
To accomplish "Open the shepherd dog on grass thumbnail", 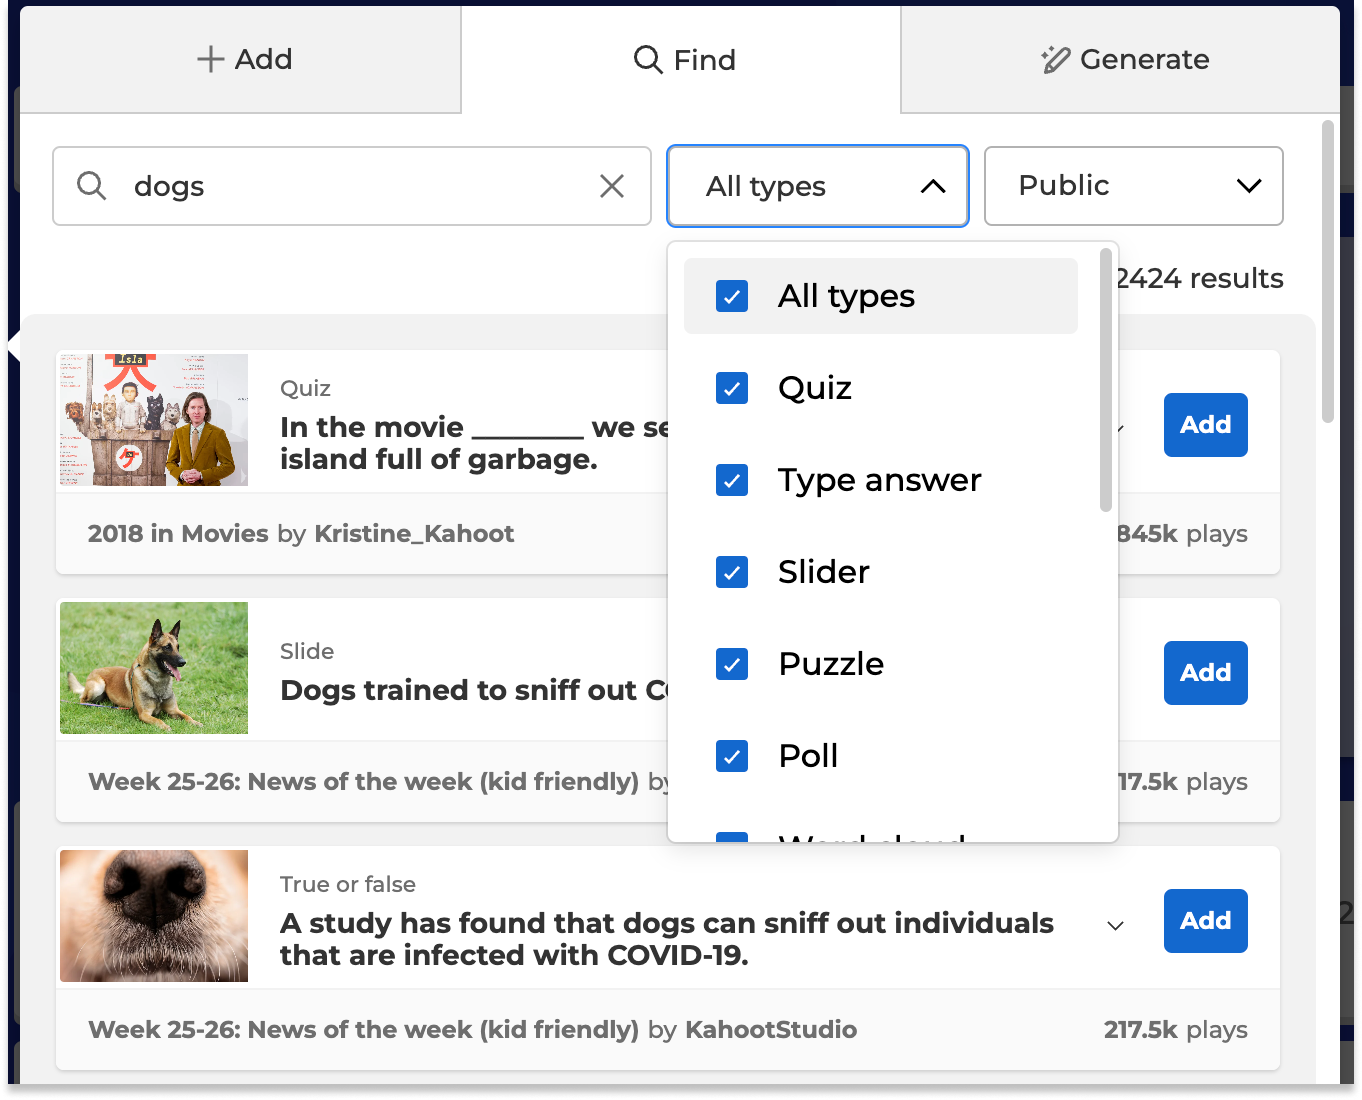I will pyautogui.click(x=154, y=668).
